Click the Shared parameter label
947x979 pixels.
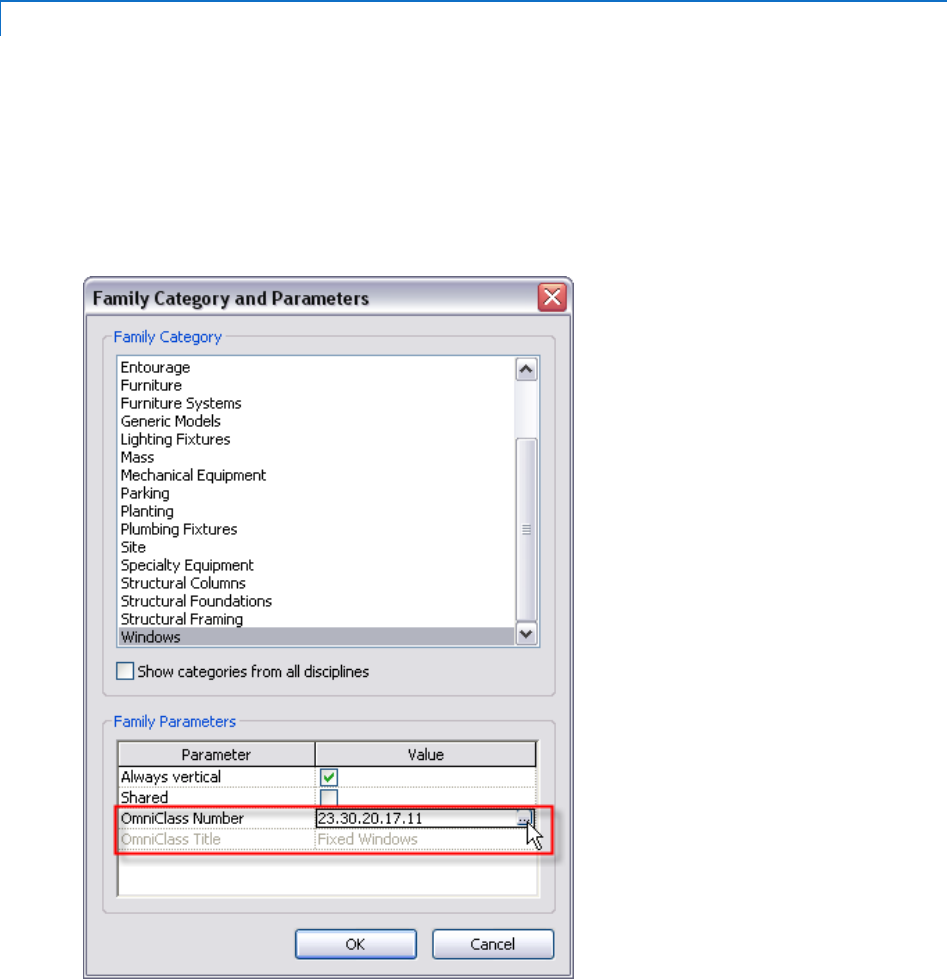click(144, 798)
